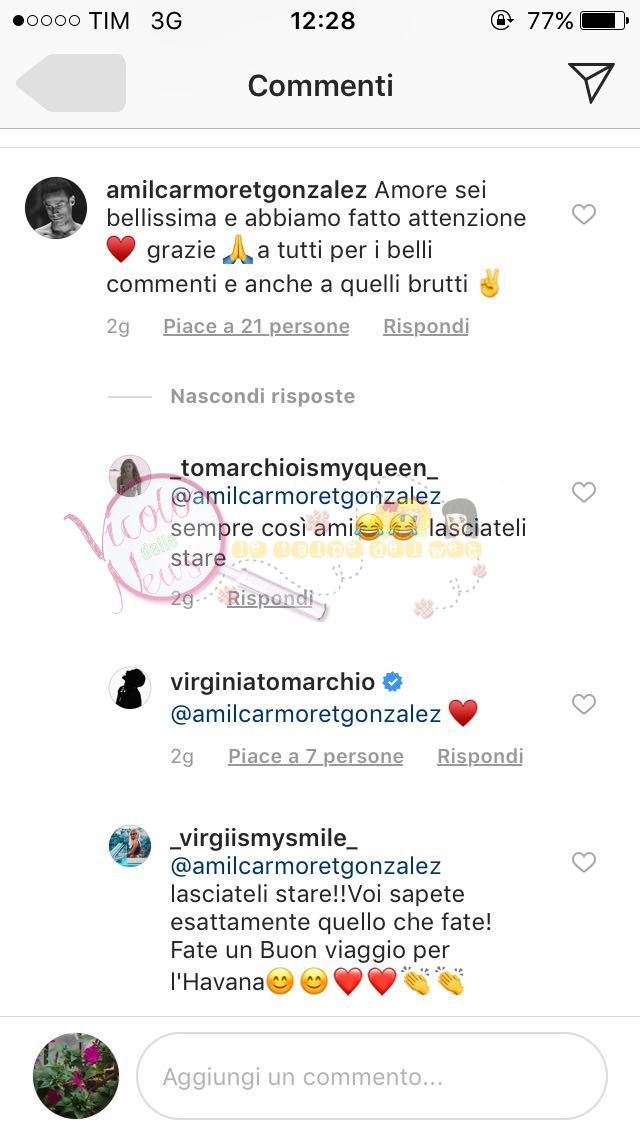640x1136 pixels.
Task: Open _virgiismysmile_'s profile avatar
Action: point(130,846)
